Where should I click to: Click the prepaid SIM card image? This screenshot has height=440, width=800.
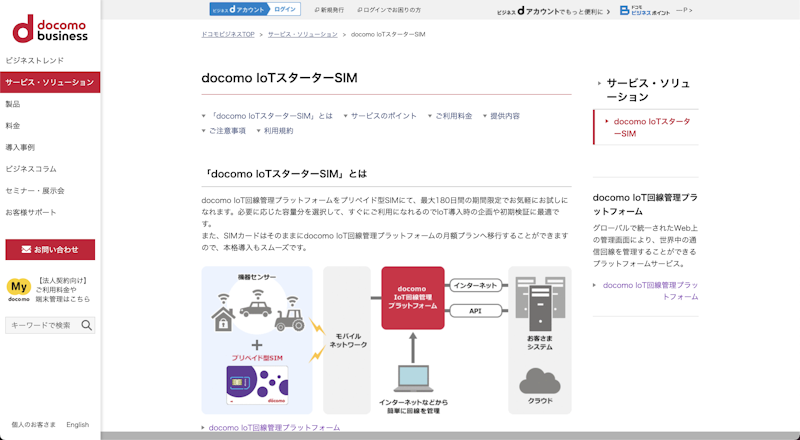coord(257,385)
